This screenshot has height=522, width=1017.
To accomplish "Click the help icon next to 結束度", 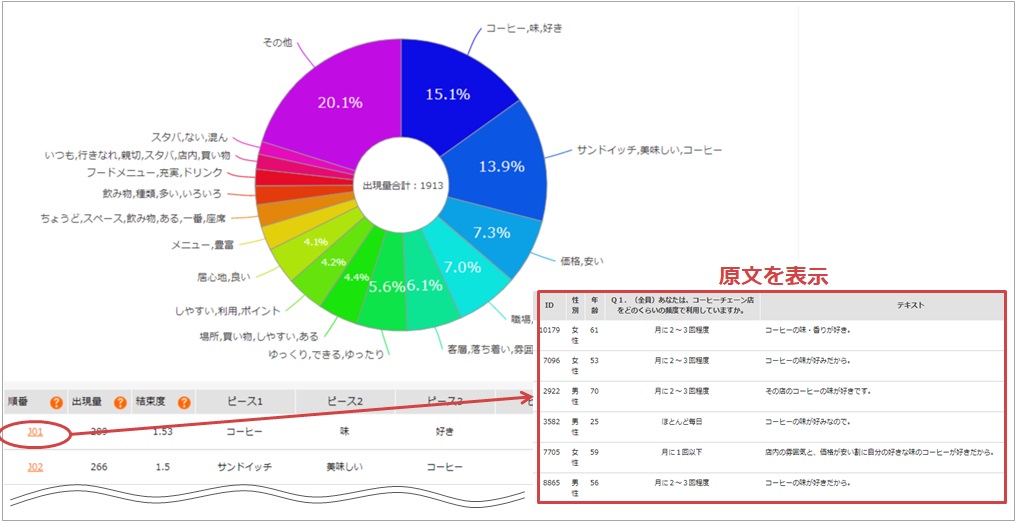I will [184, 403].
